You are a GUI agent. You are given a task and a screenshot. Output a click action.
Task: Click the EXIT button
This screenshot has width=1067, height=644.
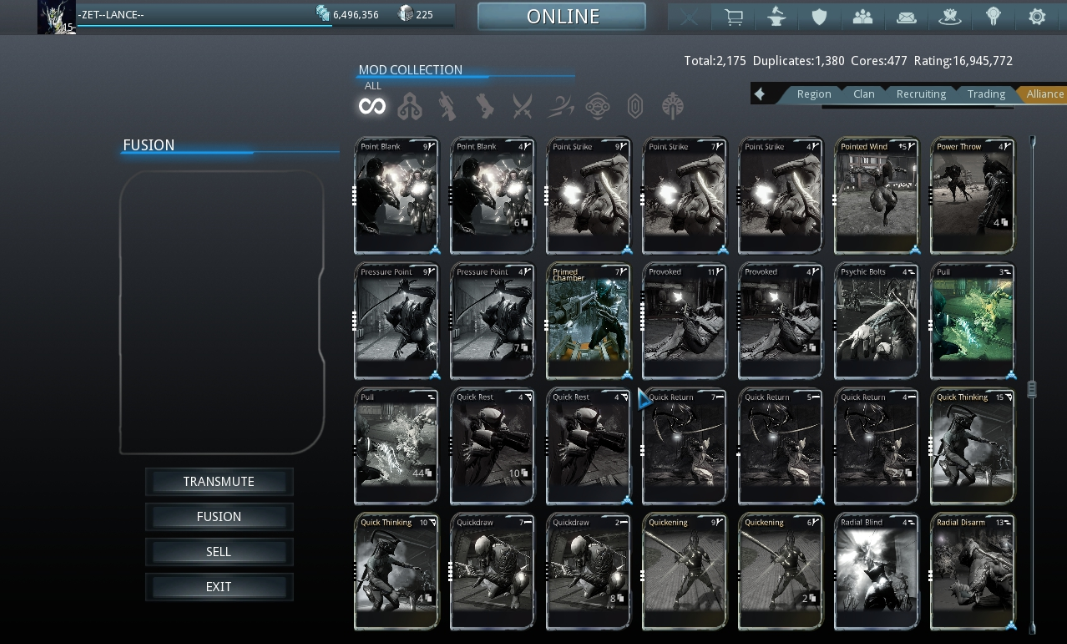pos(219,587)
